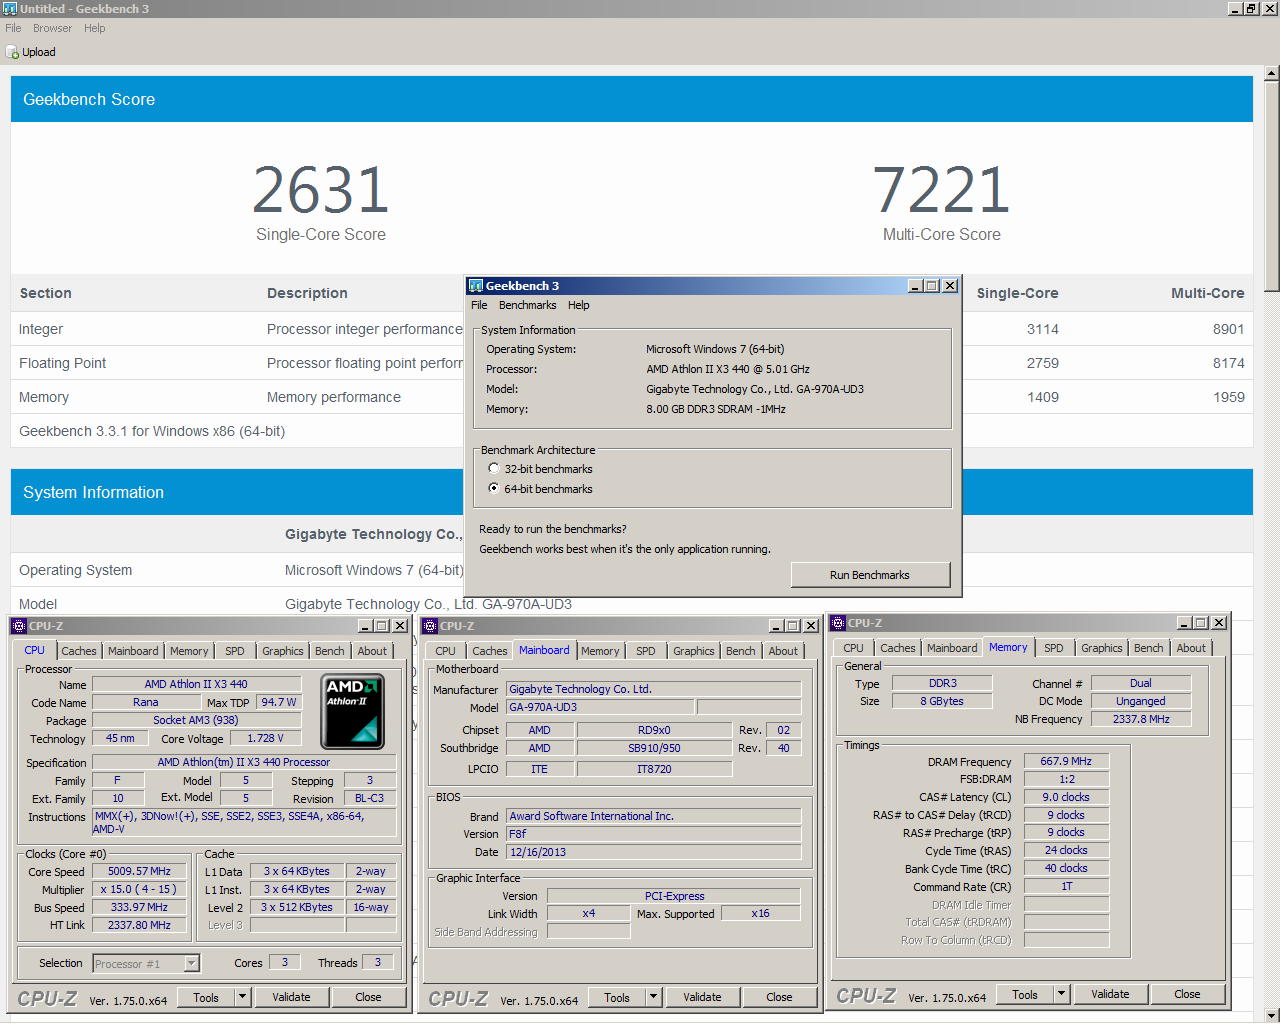The image size is (1280, 1024).
Task: Click Close button in left CPU-Z window
Action: click(368, 997)
